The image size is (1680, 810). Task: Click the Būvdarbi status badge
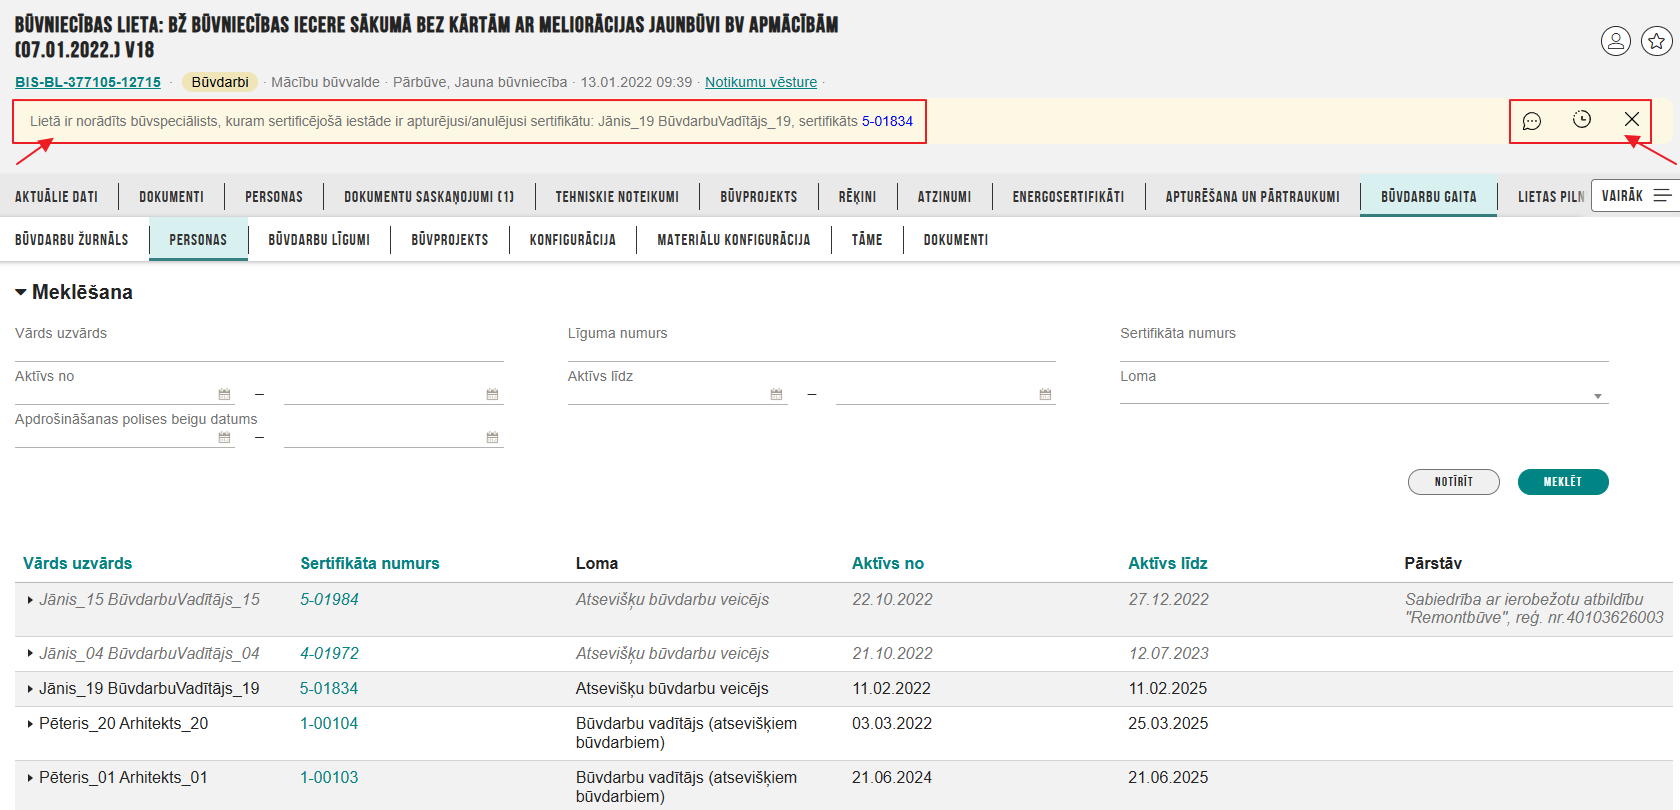pyautogui.click(x=220, y=82)
